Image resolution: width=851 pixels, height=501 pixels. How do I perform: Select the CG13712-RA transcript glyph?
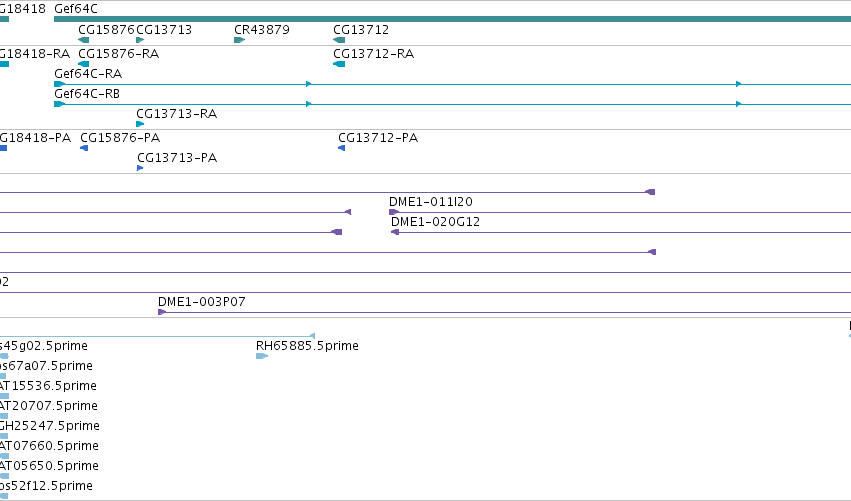(x=339, y=64)
